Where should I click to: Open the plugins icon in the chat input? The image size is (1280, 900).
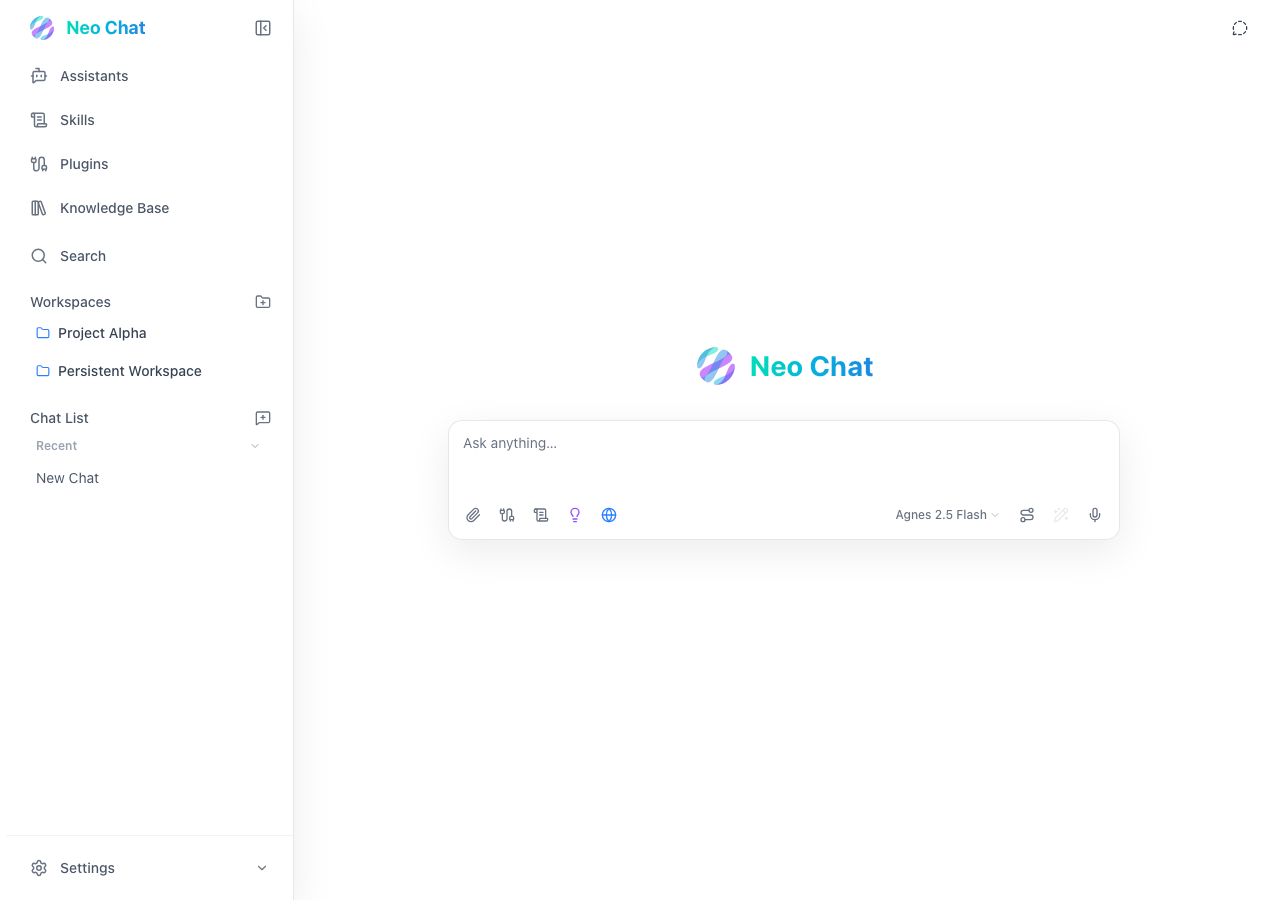pos(507,515)
